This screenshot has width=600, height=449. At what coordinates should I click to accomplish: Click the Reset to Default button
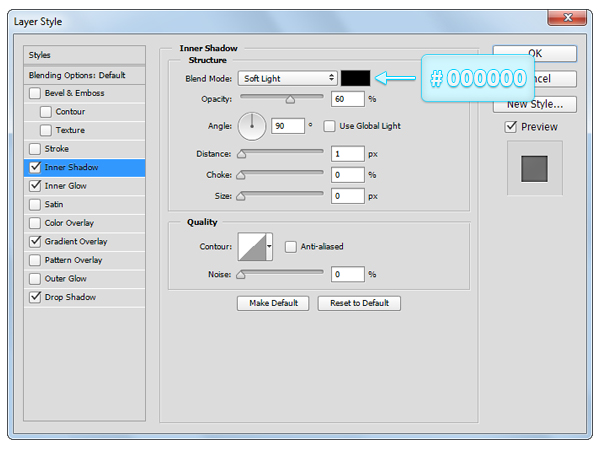[x=359, y=303]
